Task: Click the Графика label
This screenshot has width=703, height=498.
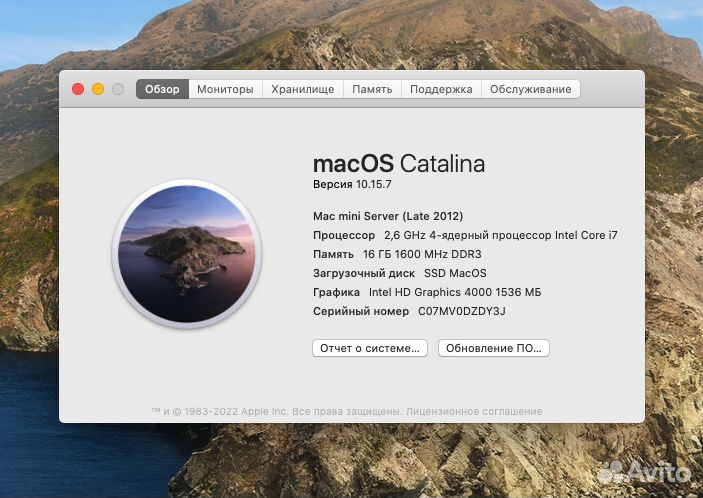Action: (x=336, y=293)
